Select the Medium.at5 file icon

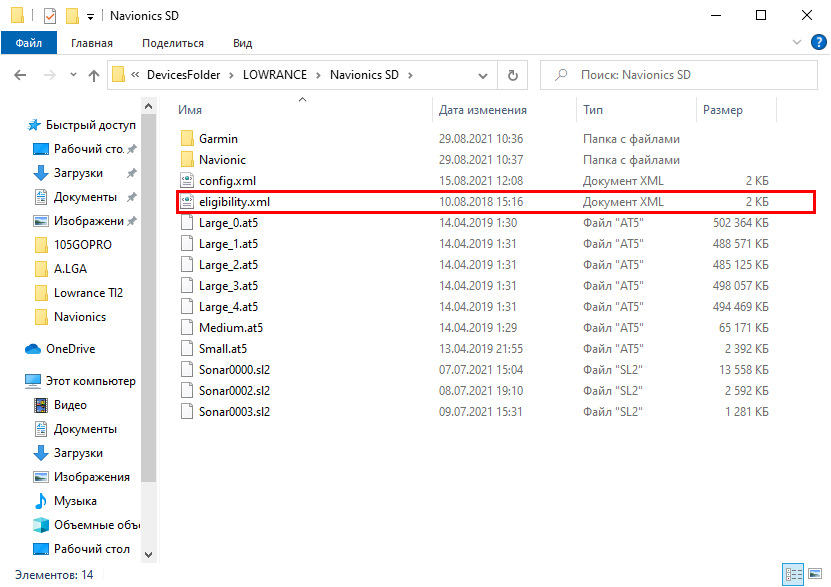[187, 328]
